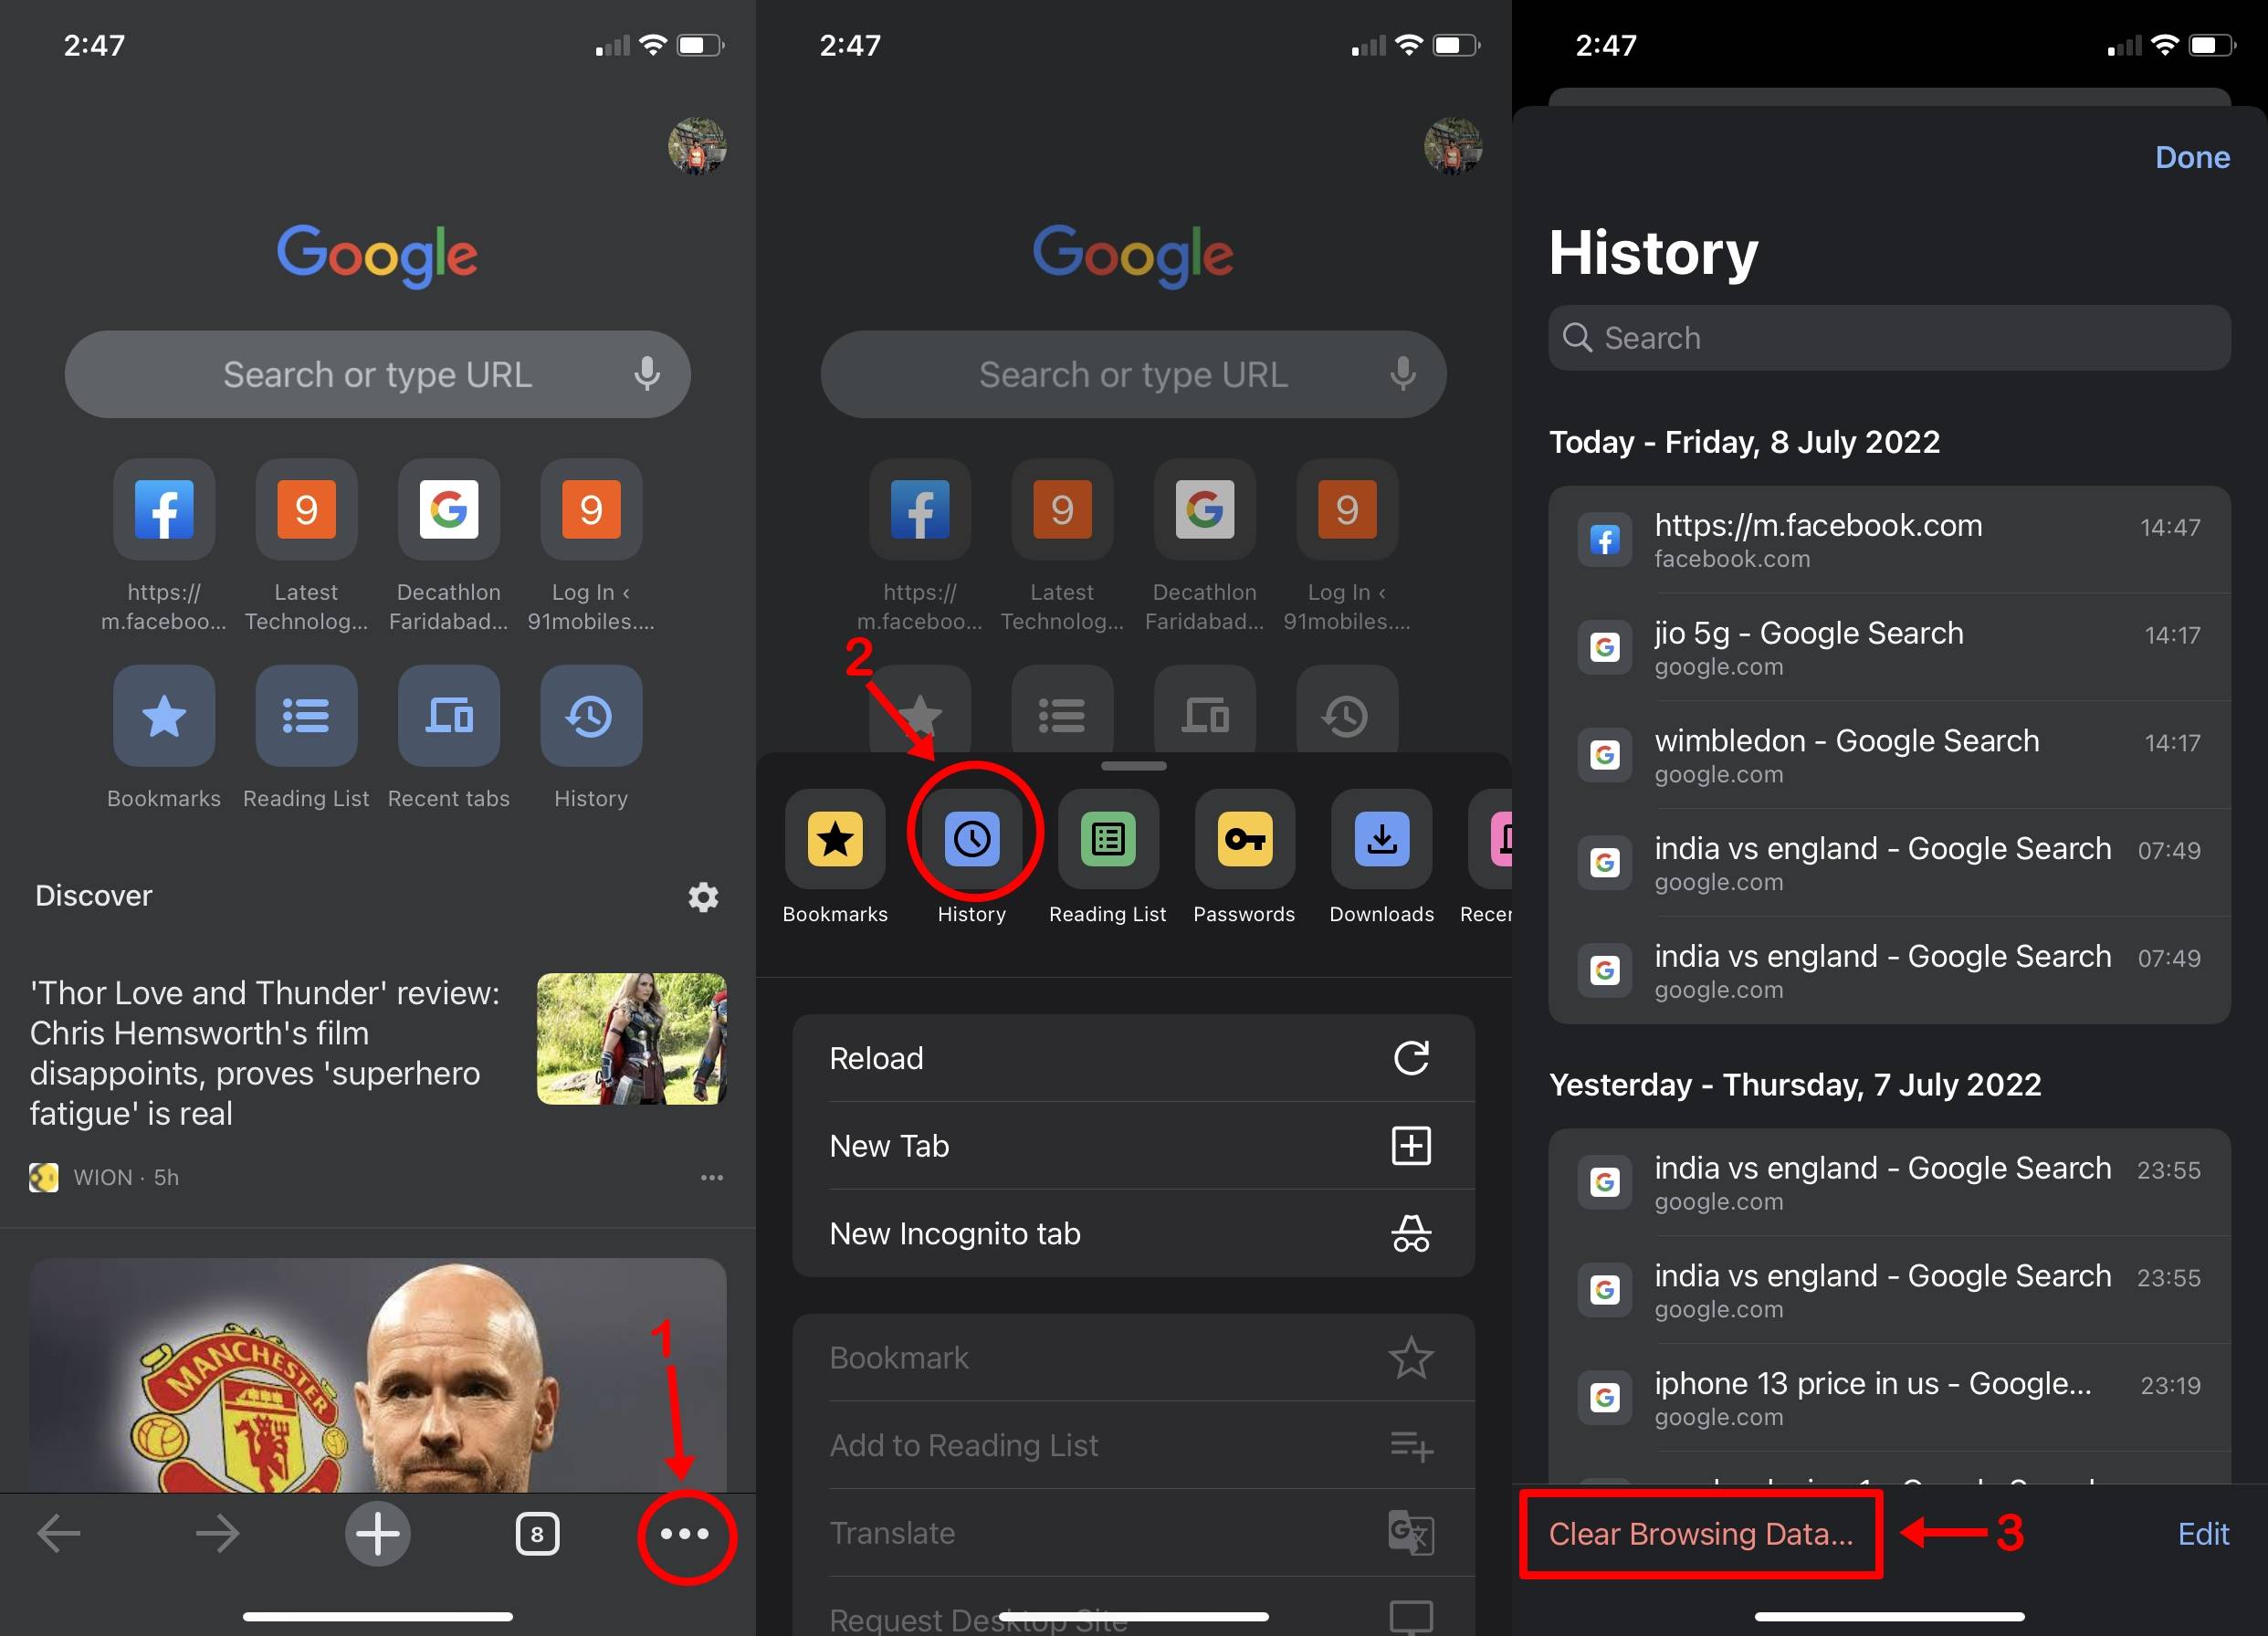The image size is (2268, 1636).
Task: Tap Edit link in History panel
Action: 2202,1533
